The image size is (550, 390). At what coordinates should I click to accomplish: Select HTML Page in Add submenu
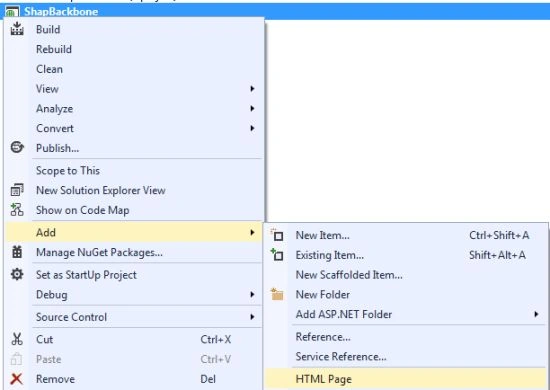point(406,379)
